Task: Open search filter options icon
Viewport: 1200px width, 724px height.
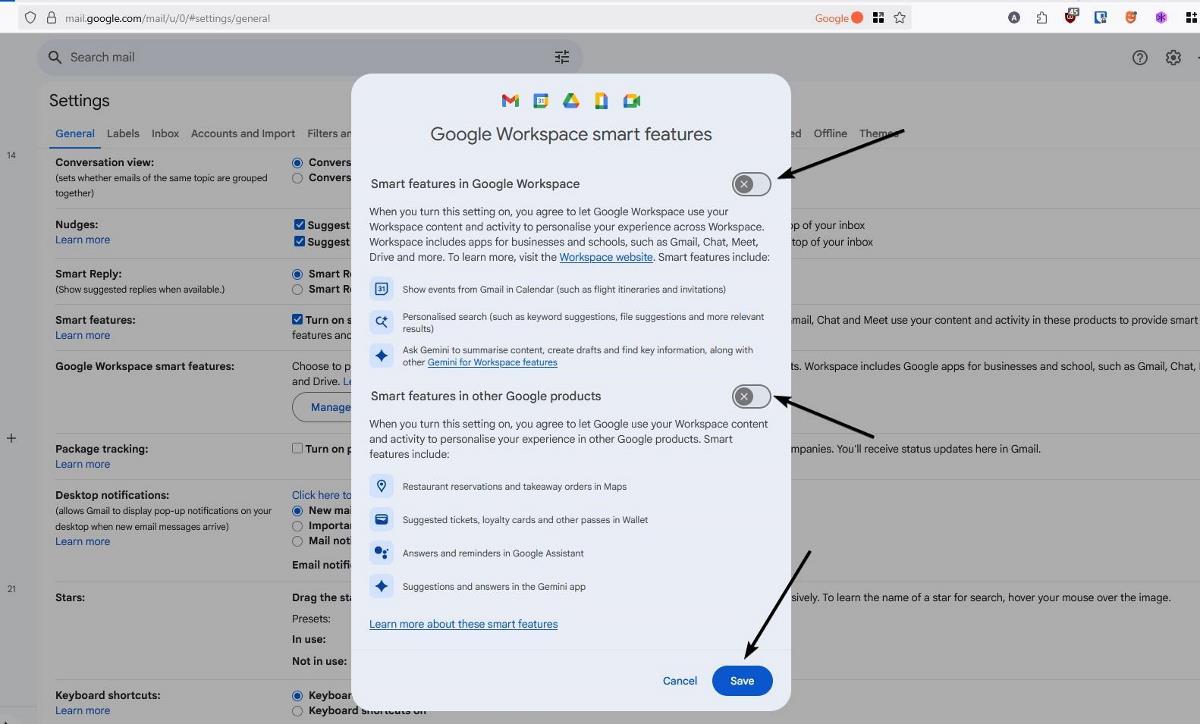Action: click(x=562, y=58)
